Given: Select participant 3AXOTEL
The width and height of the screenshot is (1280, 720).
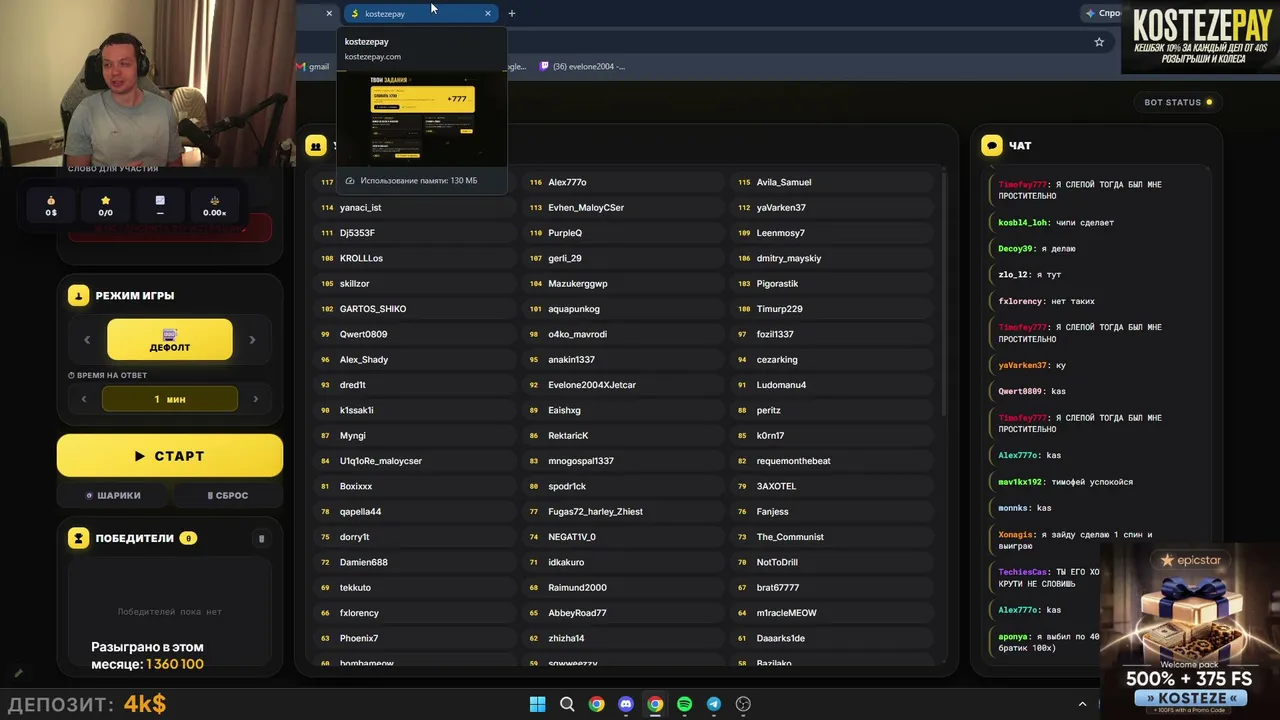Looking at the screenshot, I should (x=832, y=486).
